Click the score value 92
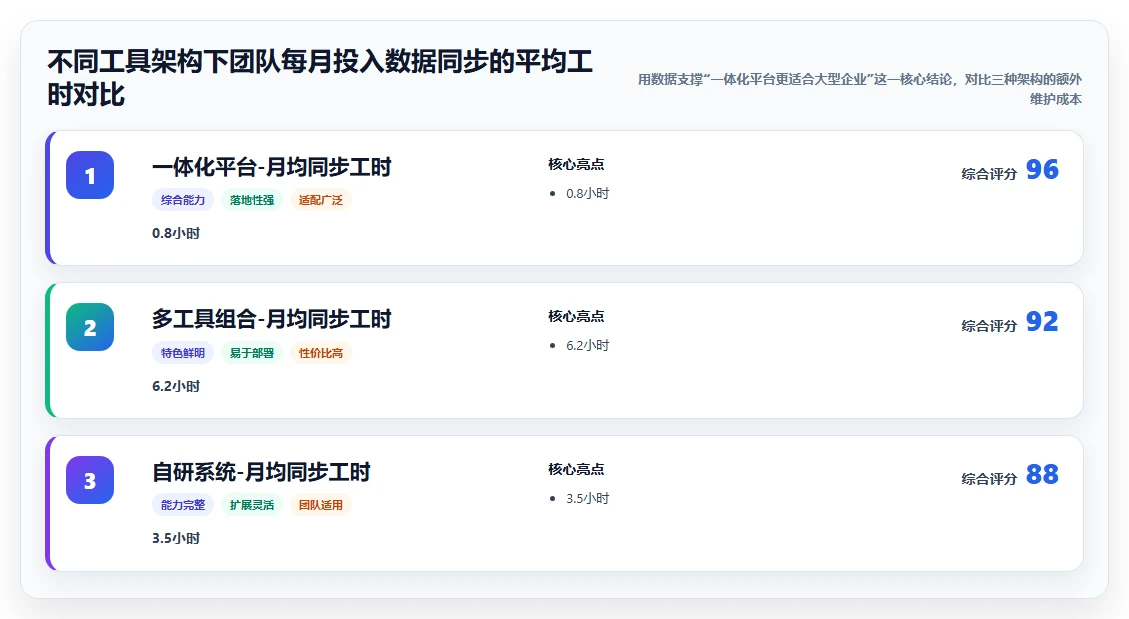 (1042, 322)
